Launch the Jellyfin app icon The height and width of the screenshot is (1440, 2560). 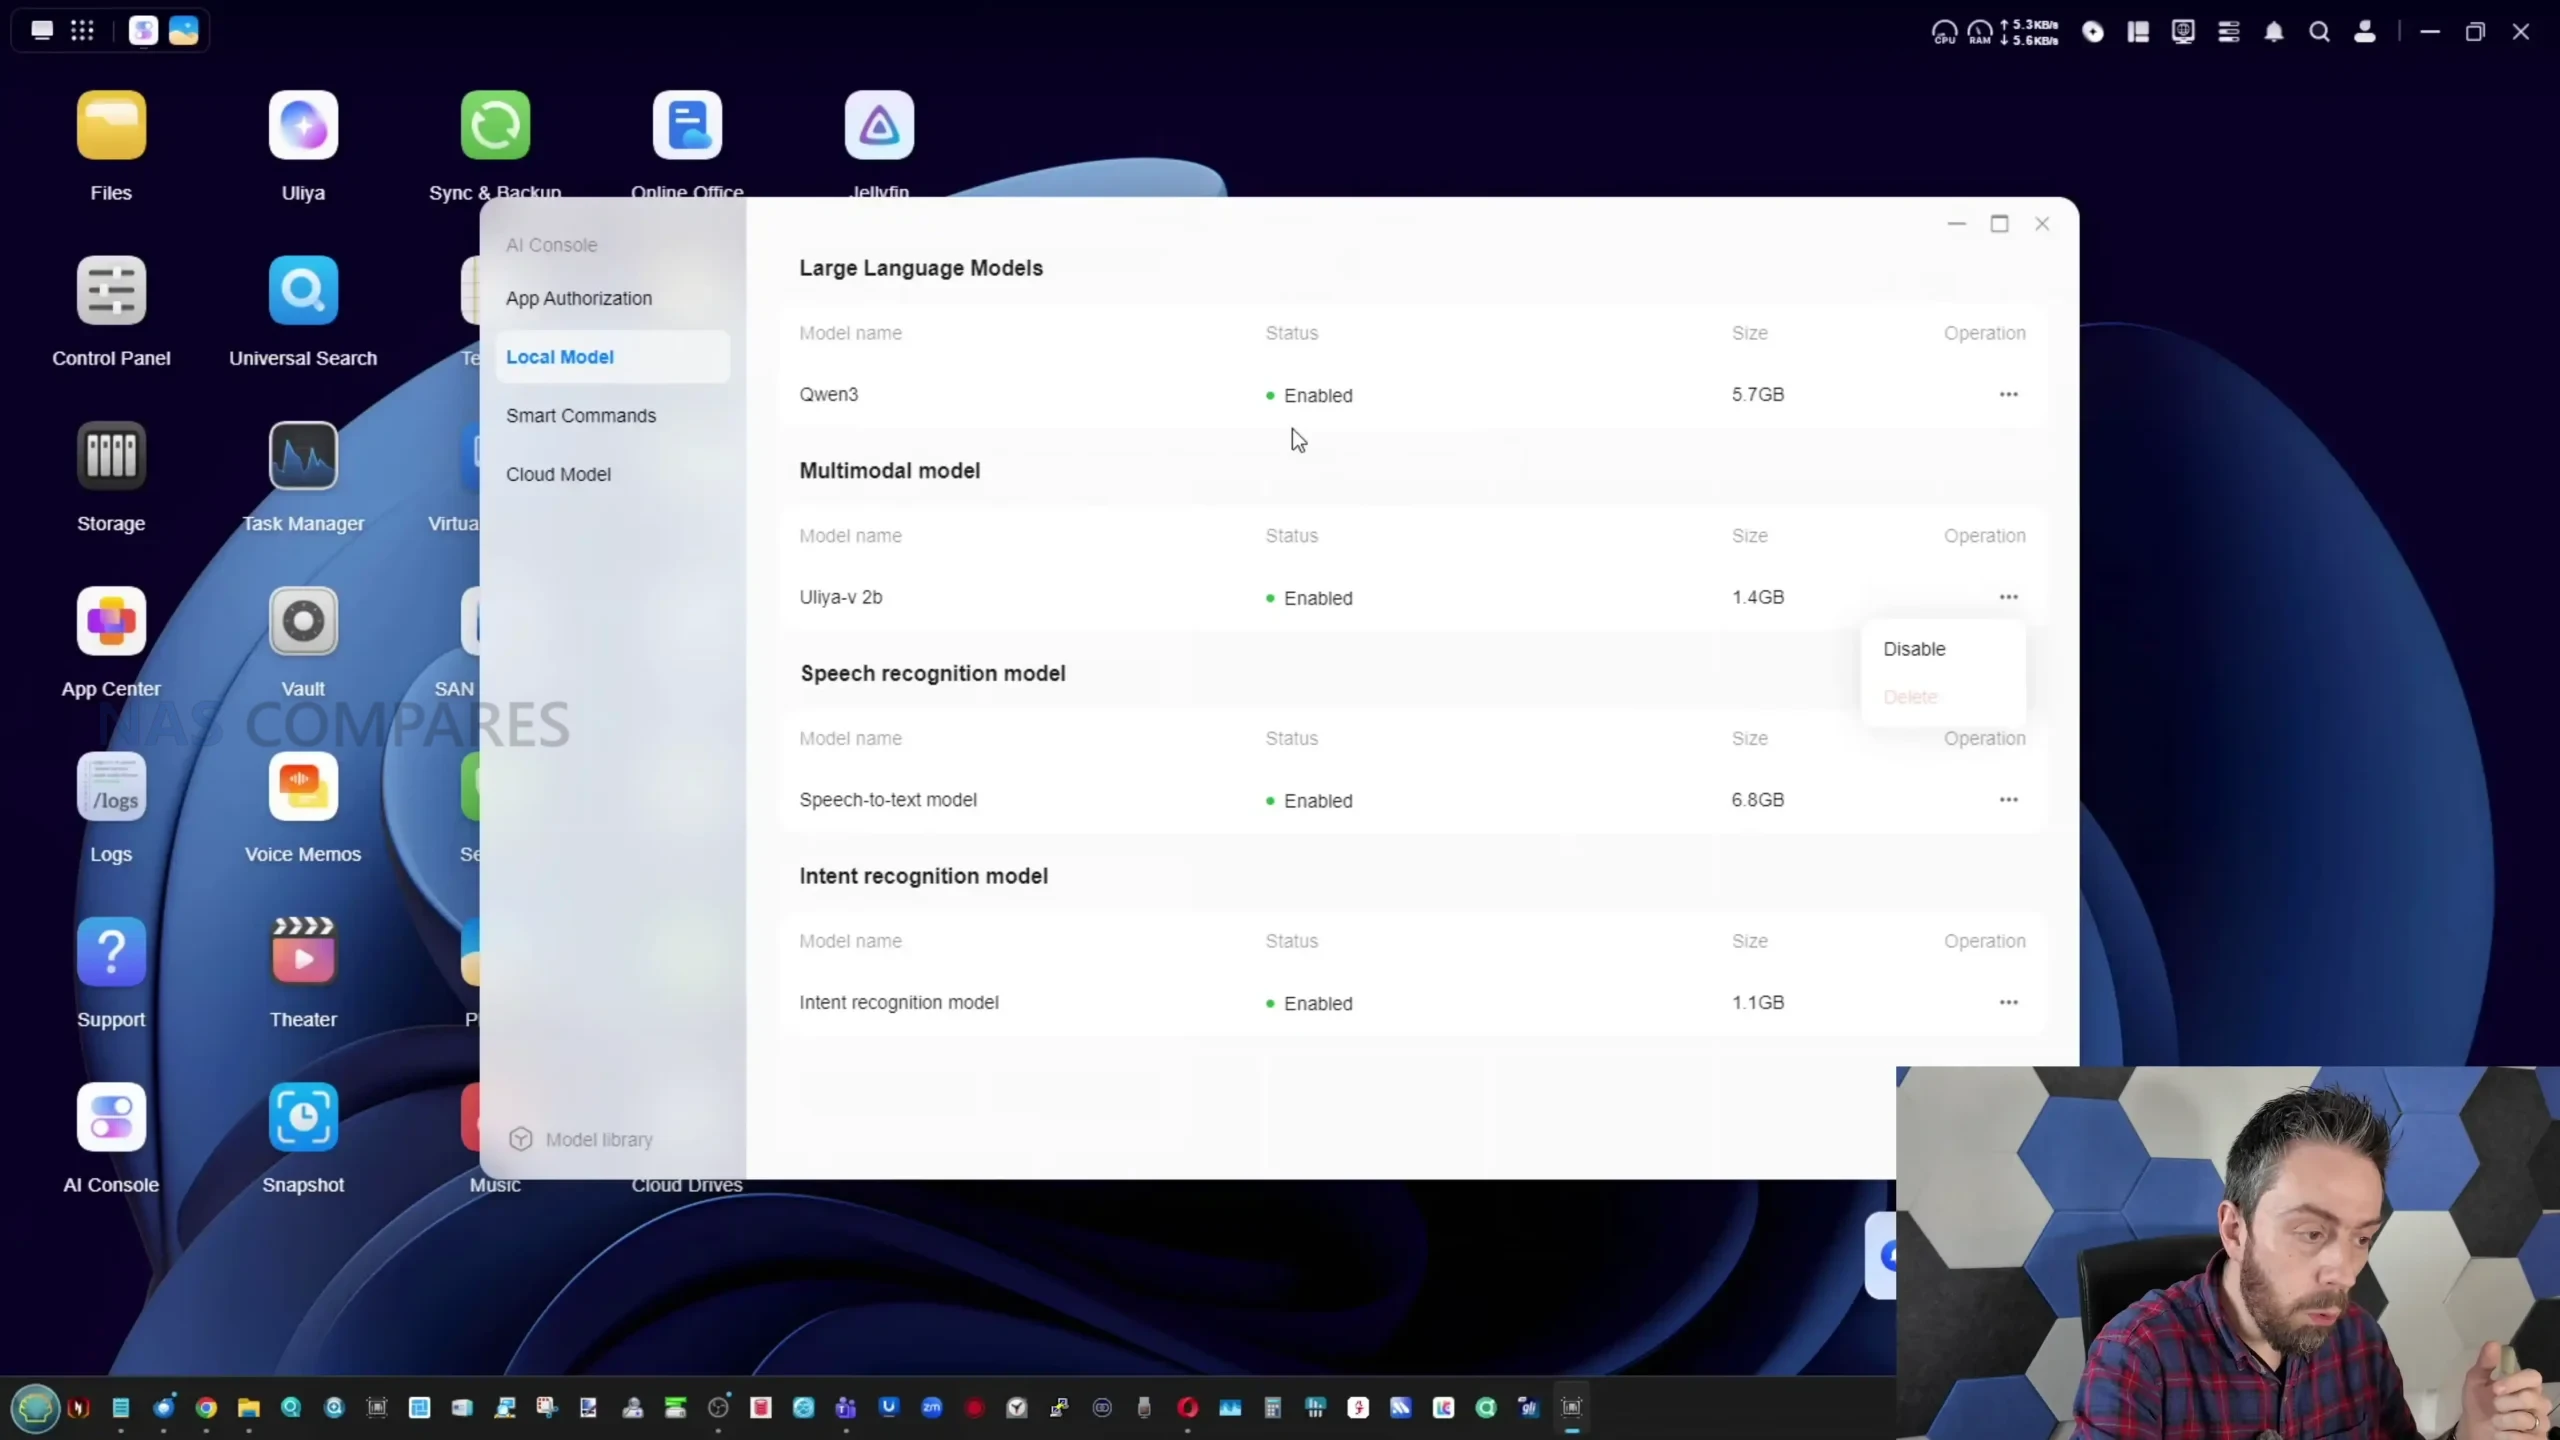[x=879, y=126]
